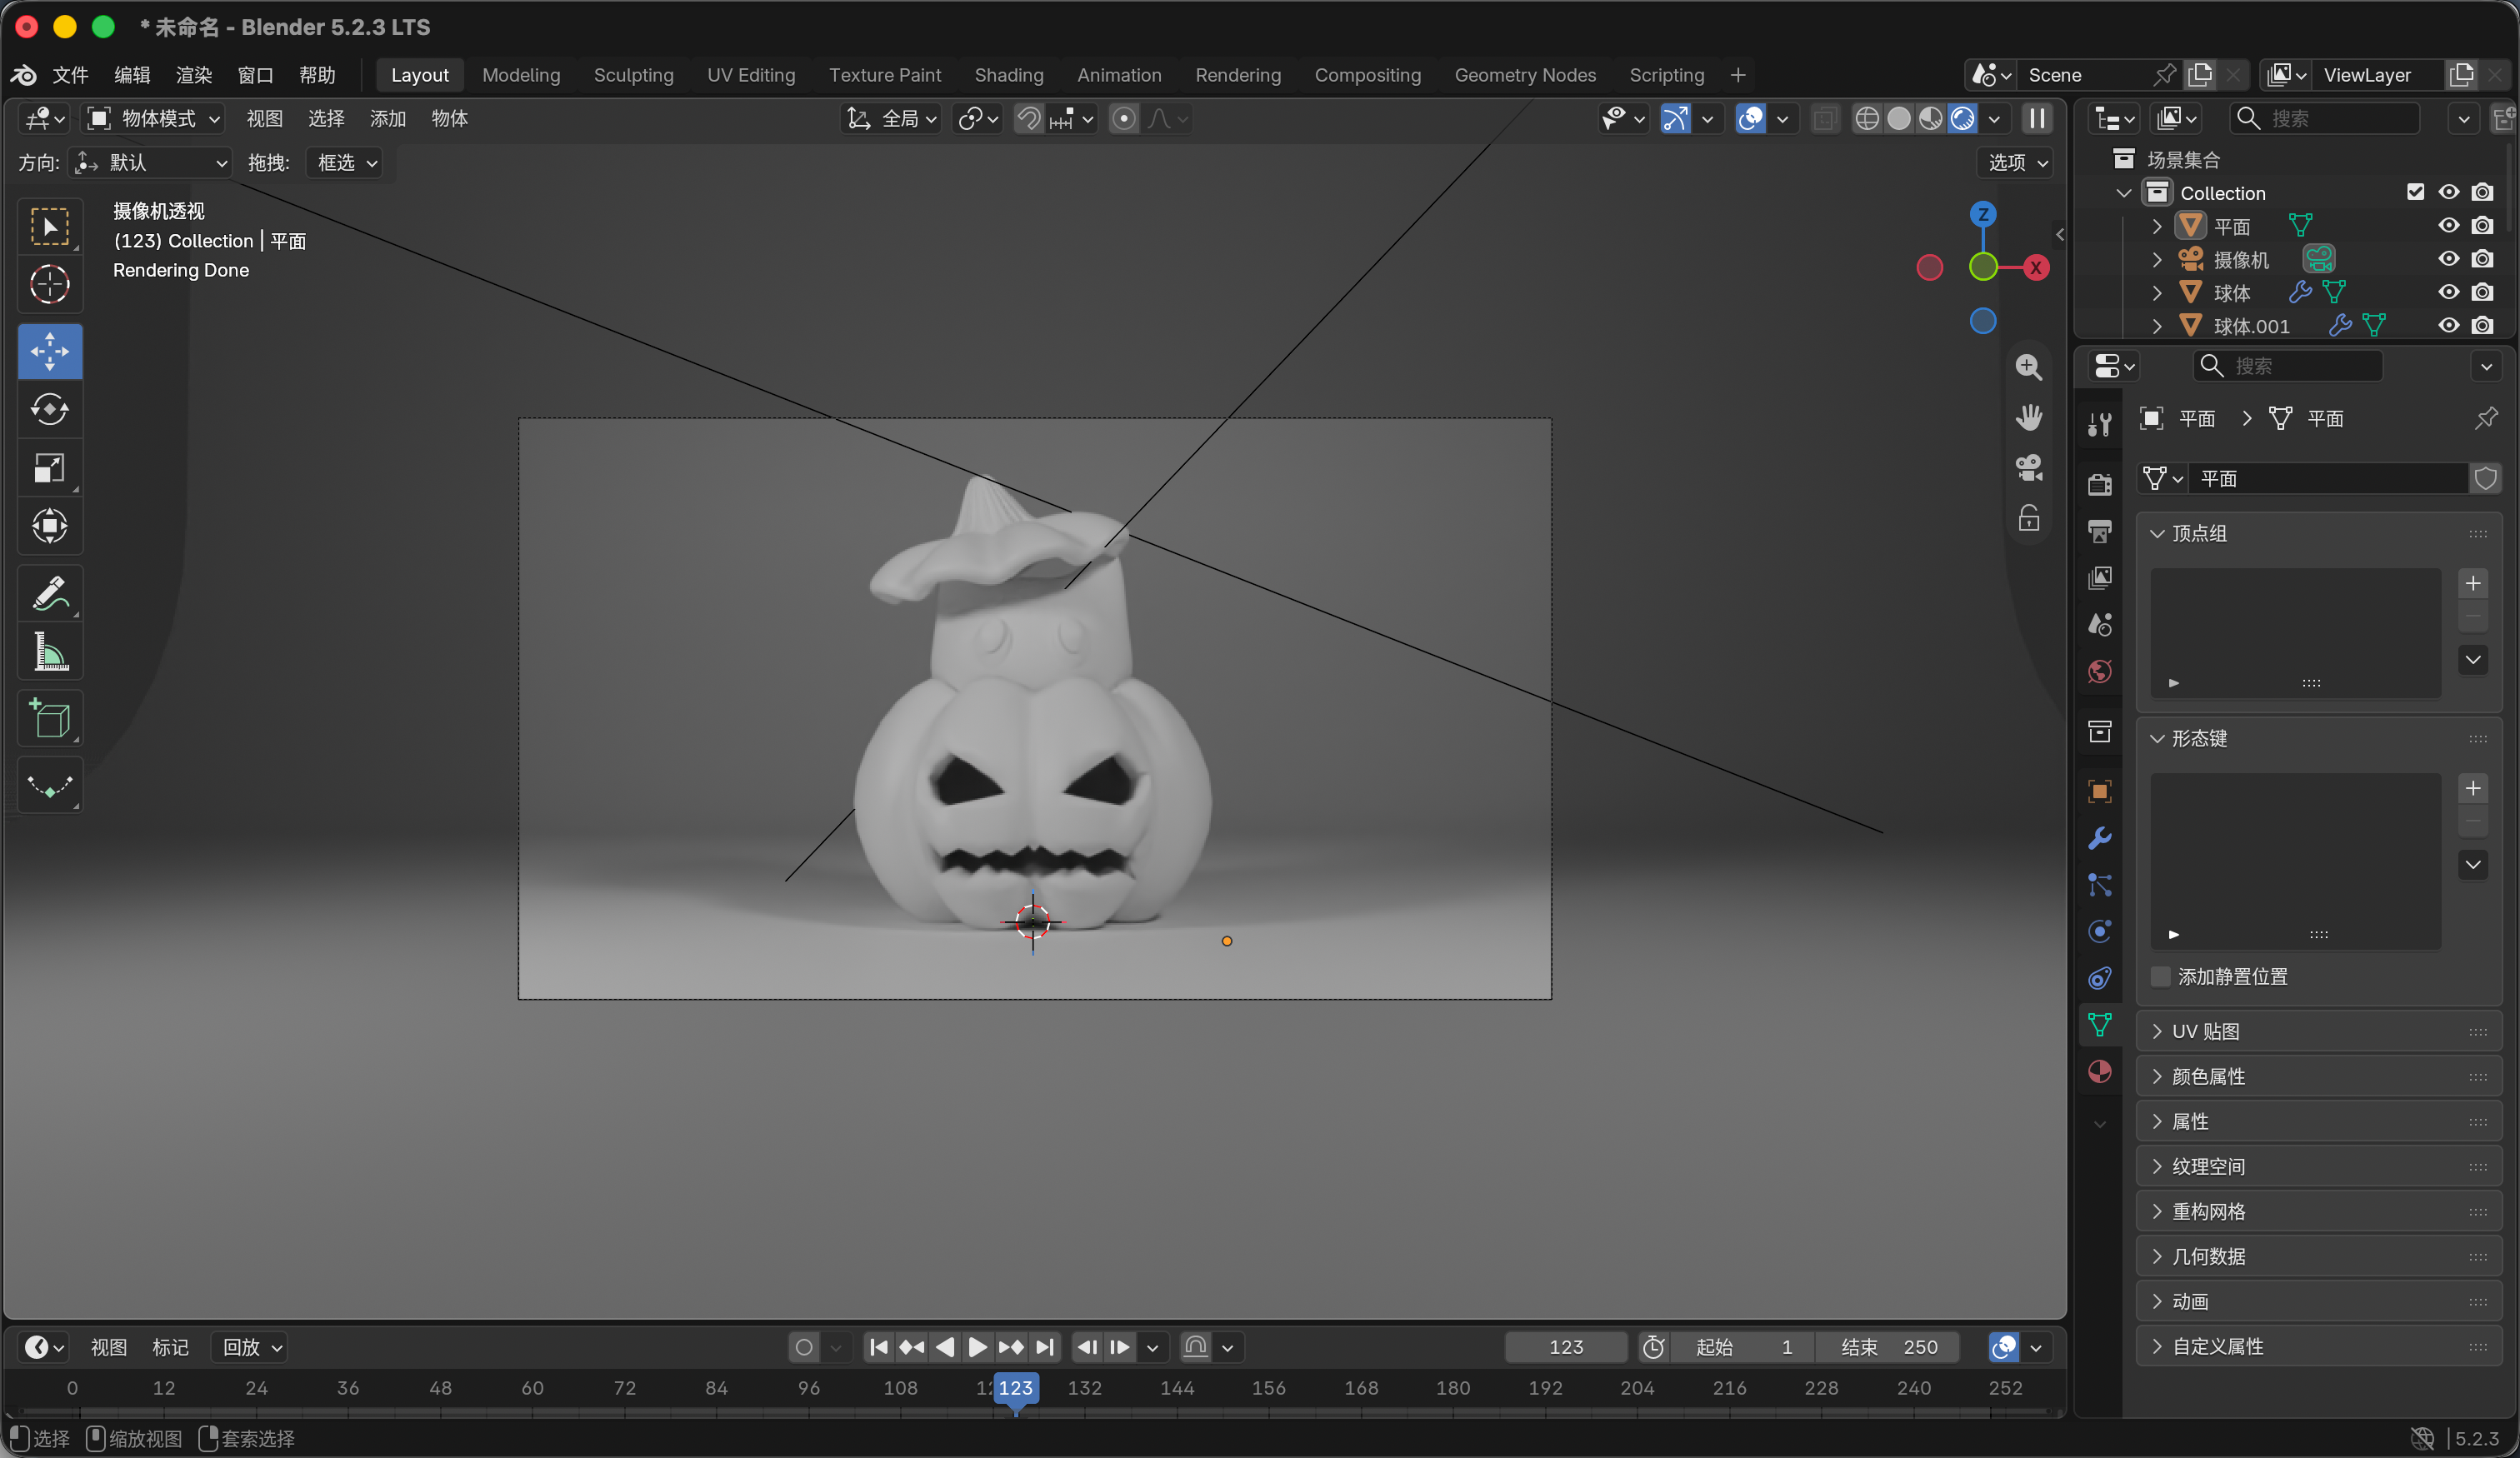
Task: Open the 物体模式 mode dropdown
Action: 153,119
